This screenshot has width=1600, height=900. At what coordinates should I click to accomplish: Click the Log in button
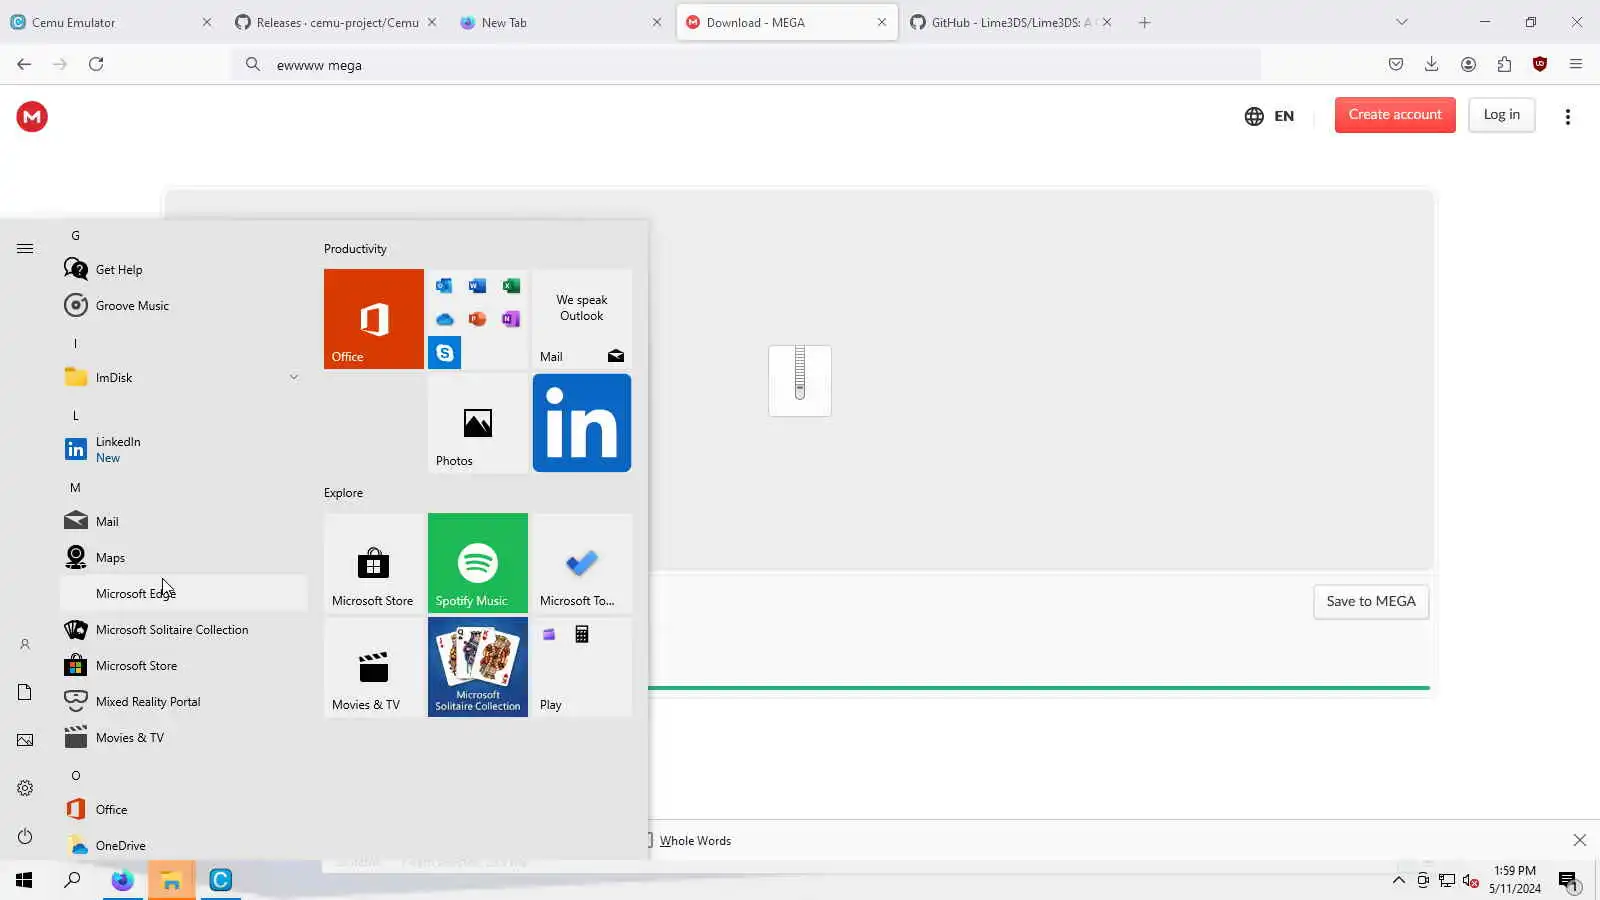(x=1502, y=115)
